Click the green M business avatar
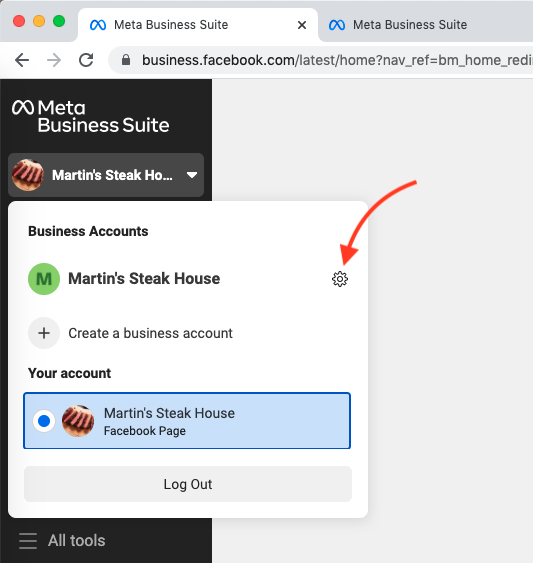This screenshot has width=533, height=563. pos(44,279)
